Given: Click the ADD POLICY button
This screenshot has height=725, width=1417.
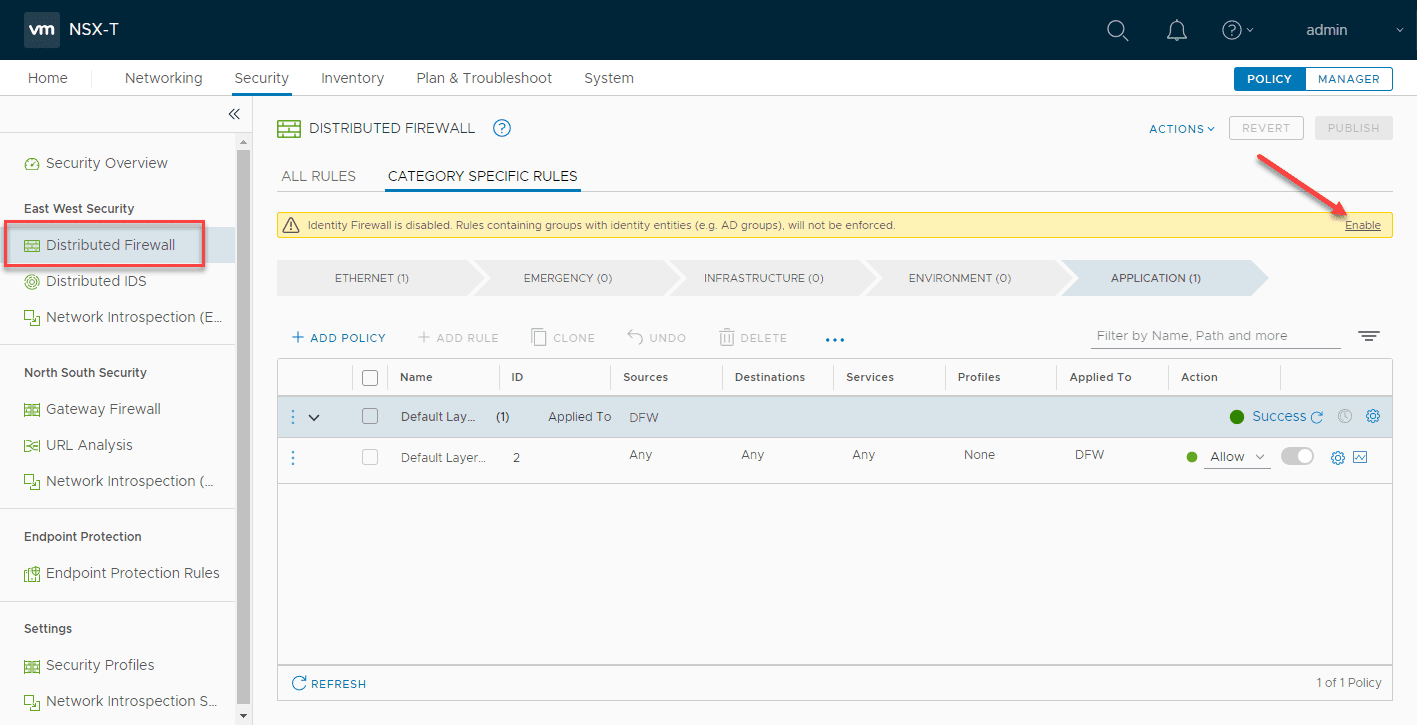Looking at the screenshot, I should point(338,337).
